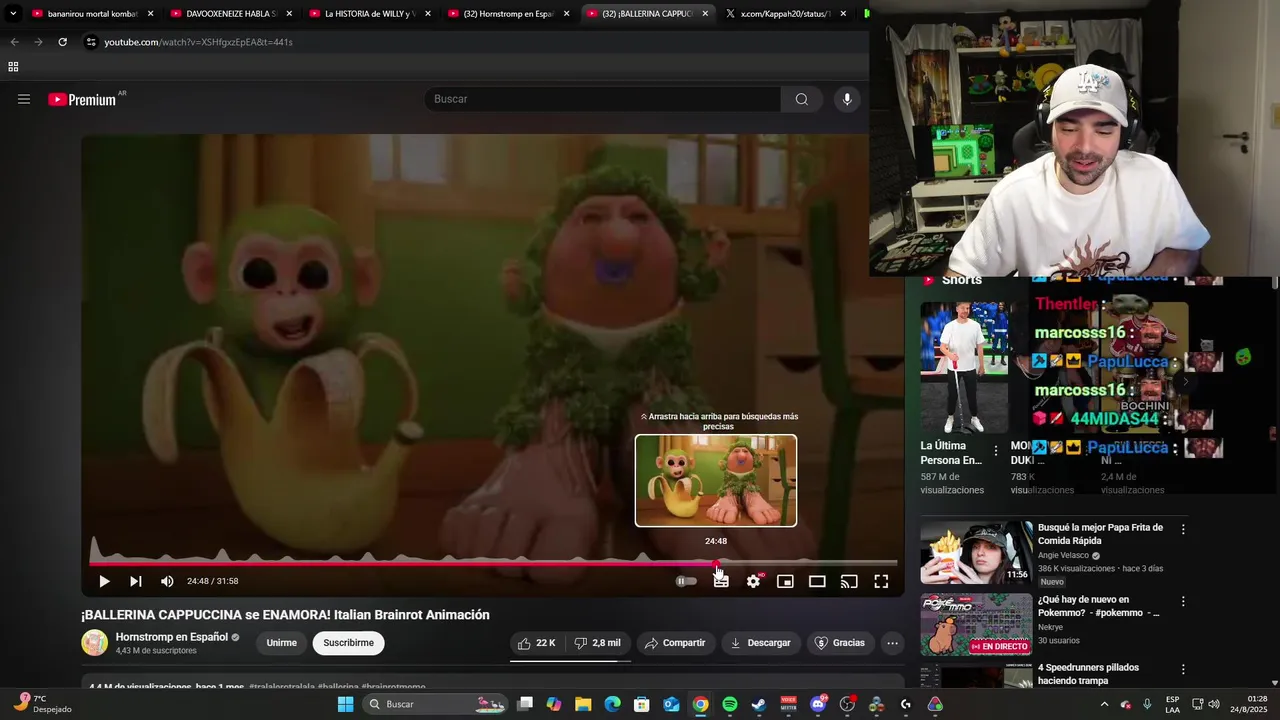Open the Hornstromp en Español channel link

click(x=172, y=637)
